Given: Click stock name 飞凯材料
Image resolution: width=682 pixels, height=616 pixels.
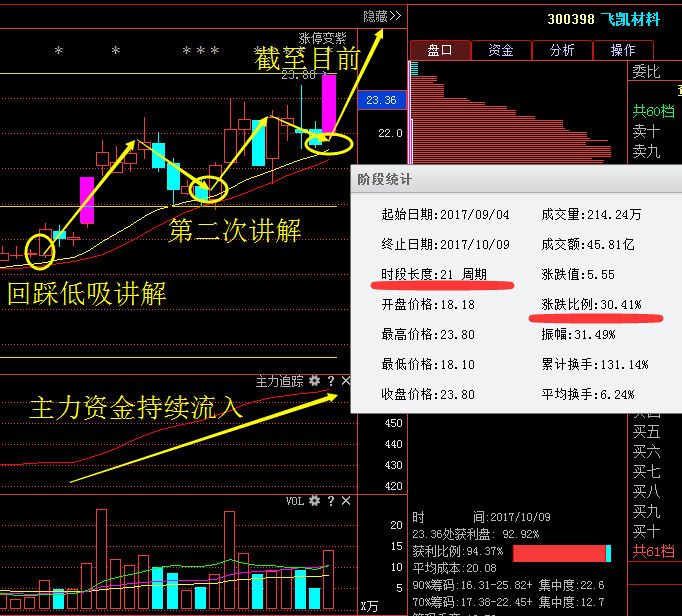Looking at the screenshot, I should [x=631, y=19].
